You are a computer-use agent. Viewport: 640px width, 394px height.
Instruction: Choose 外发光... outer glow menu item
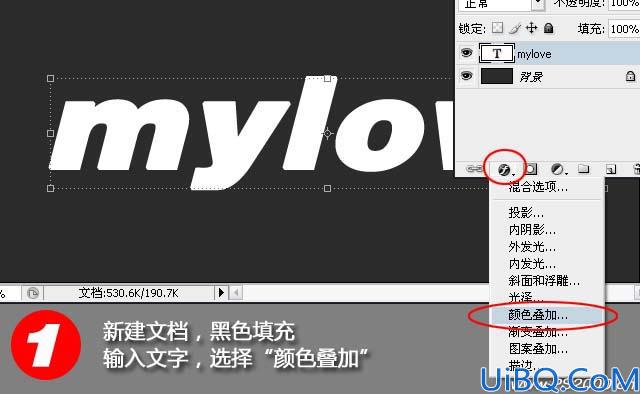(532, 247)
